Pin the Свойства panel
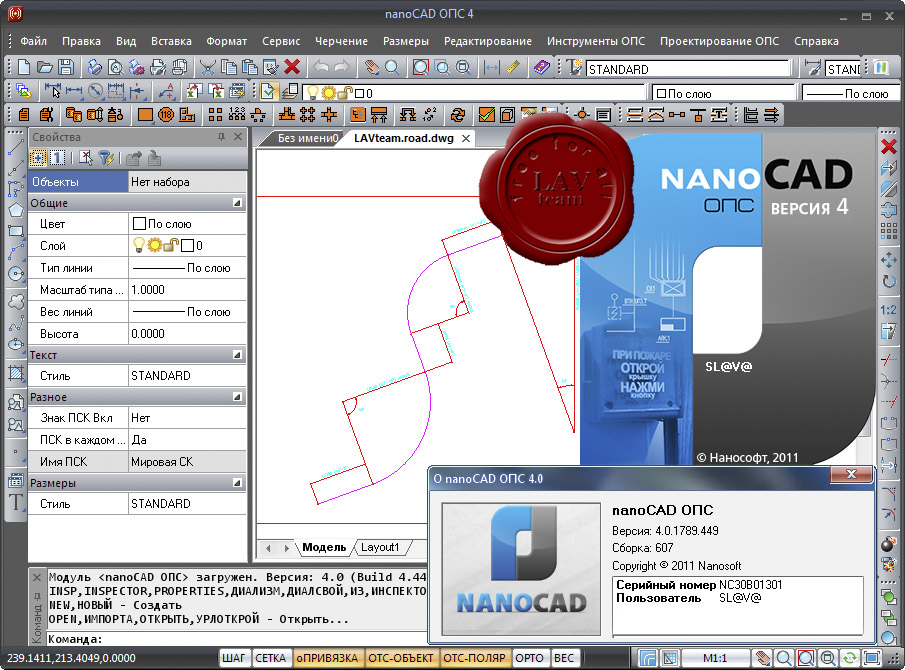This screenshot has width=905, height=670. [221, 137]
